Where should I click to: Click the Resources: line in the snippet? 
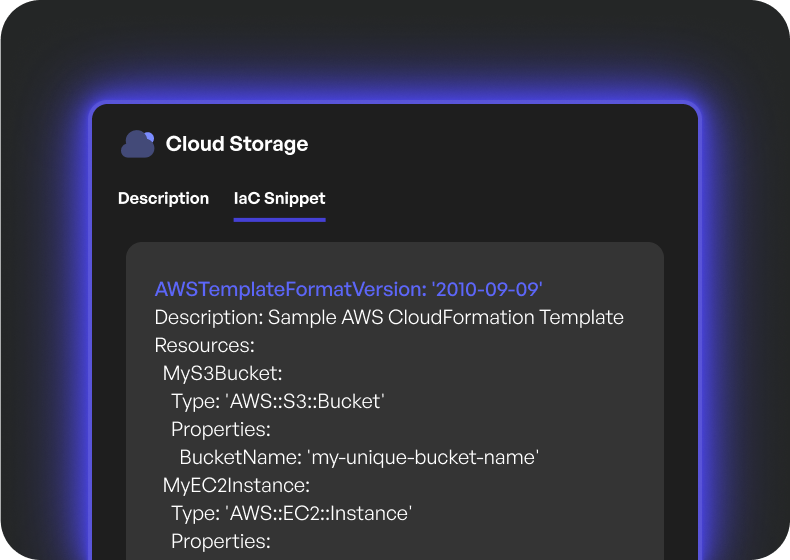point(205,346)
